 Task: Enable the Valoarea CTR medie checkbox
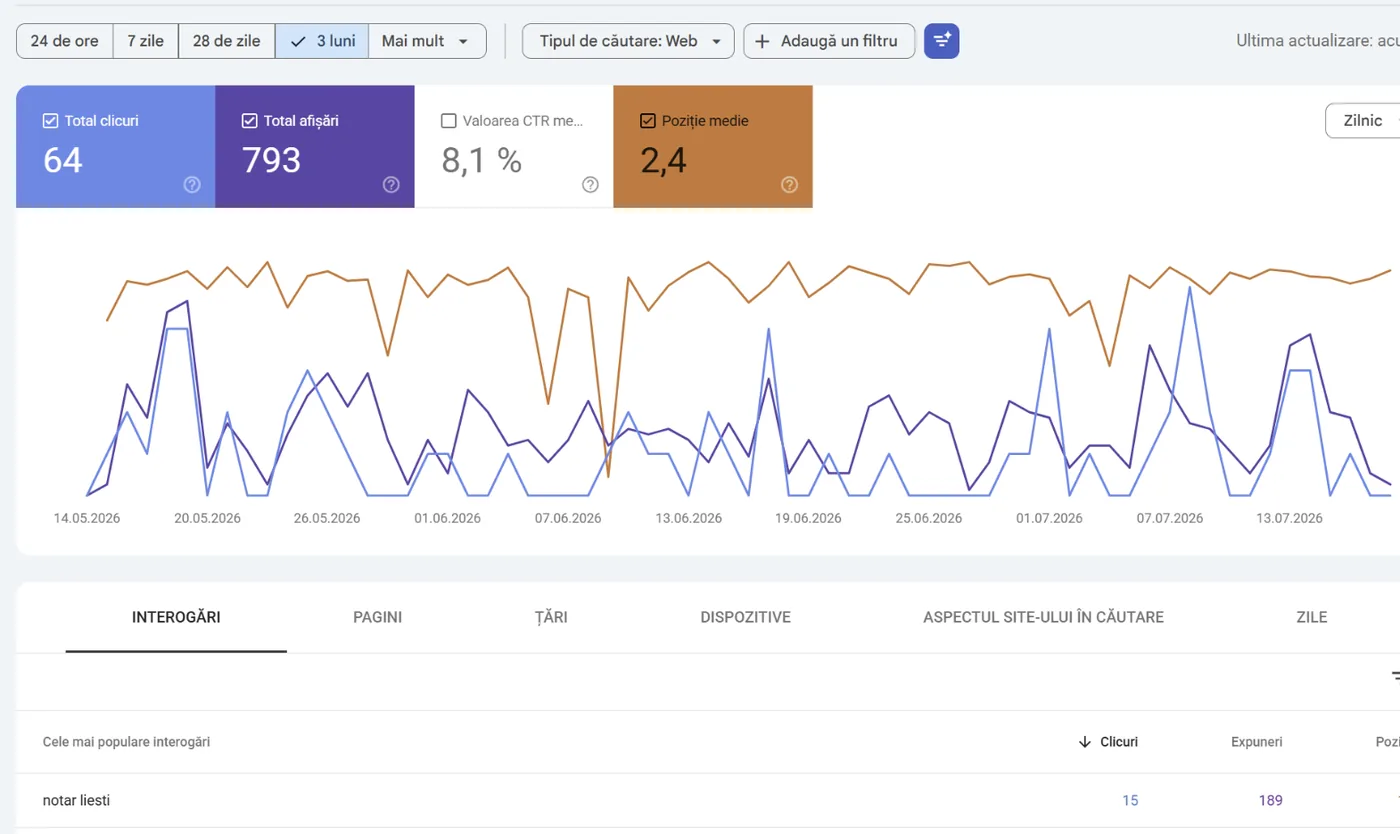pos(449,121)
